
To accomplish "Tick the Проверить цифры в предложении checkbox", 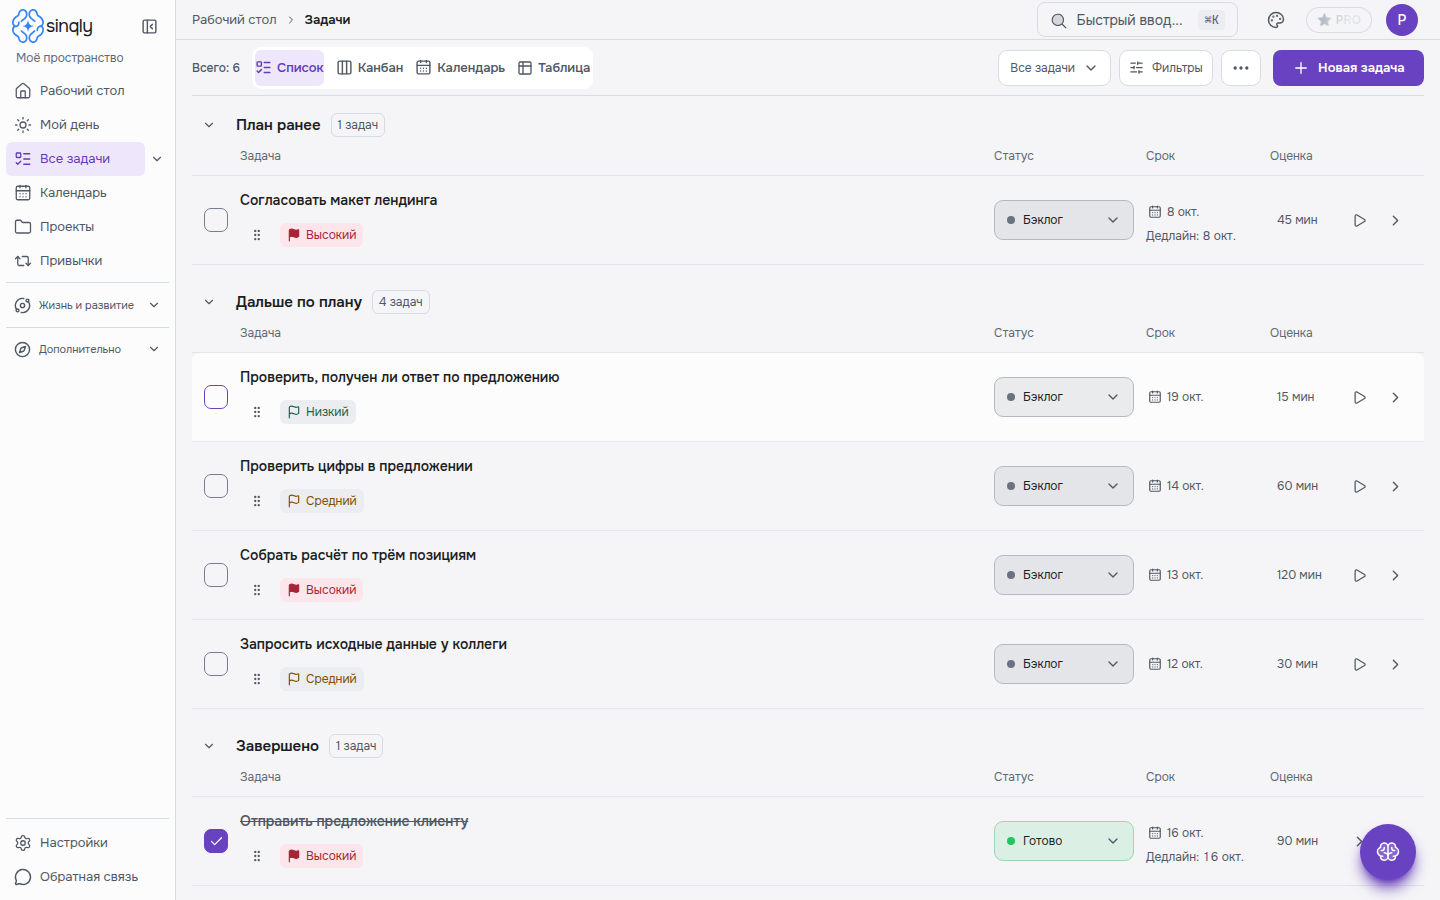I will click(216, 486).
